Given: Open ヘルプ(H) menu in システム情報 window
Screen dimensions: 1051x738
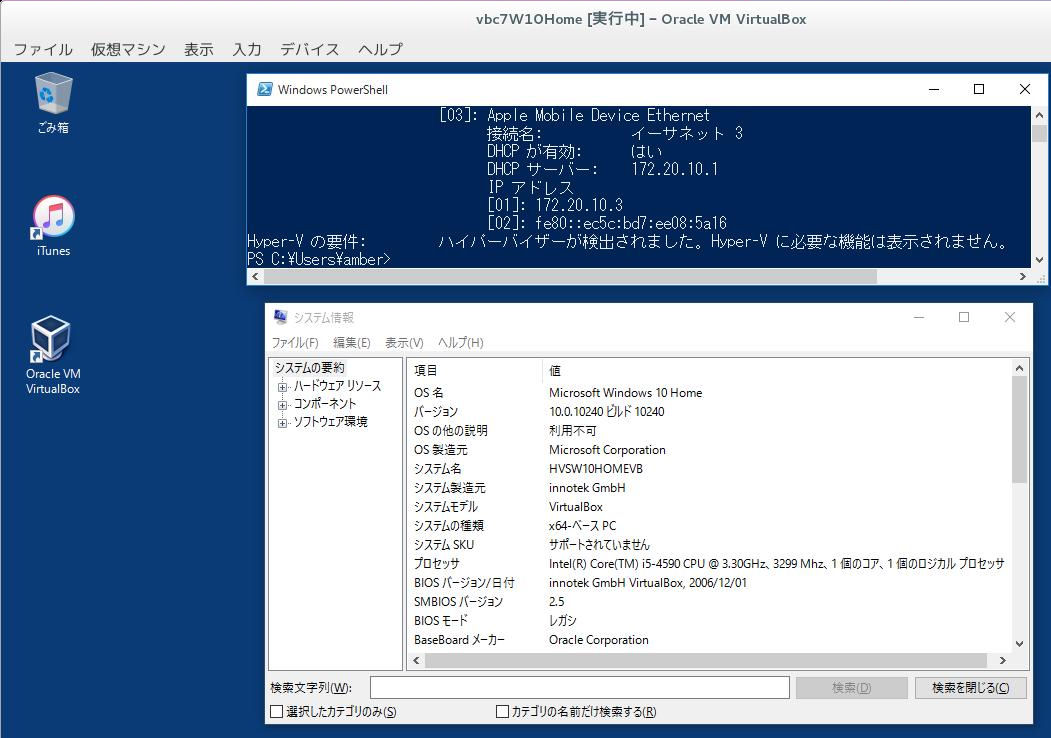Looking at the screenshot, I should pos(460,343).
